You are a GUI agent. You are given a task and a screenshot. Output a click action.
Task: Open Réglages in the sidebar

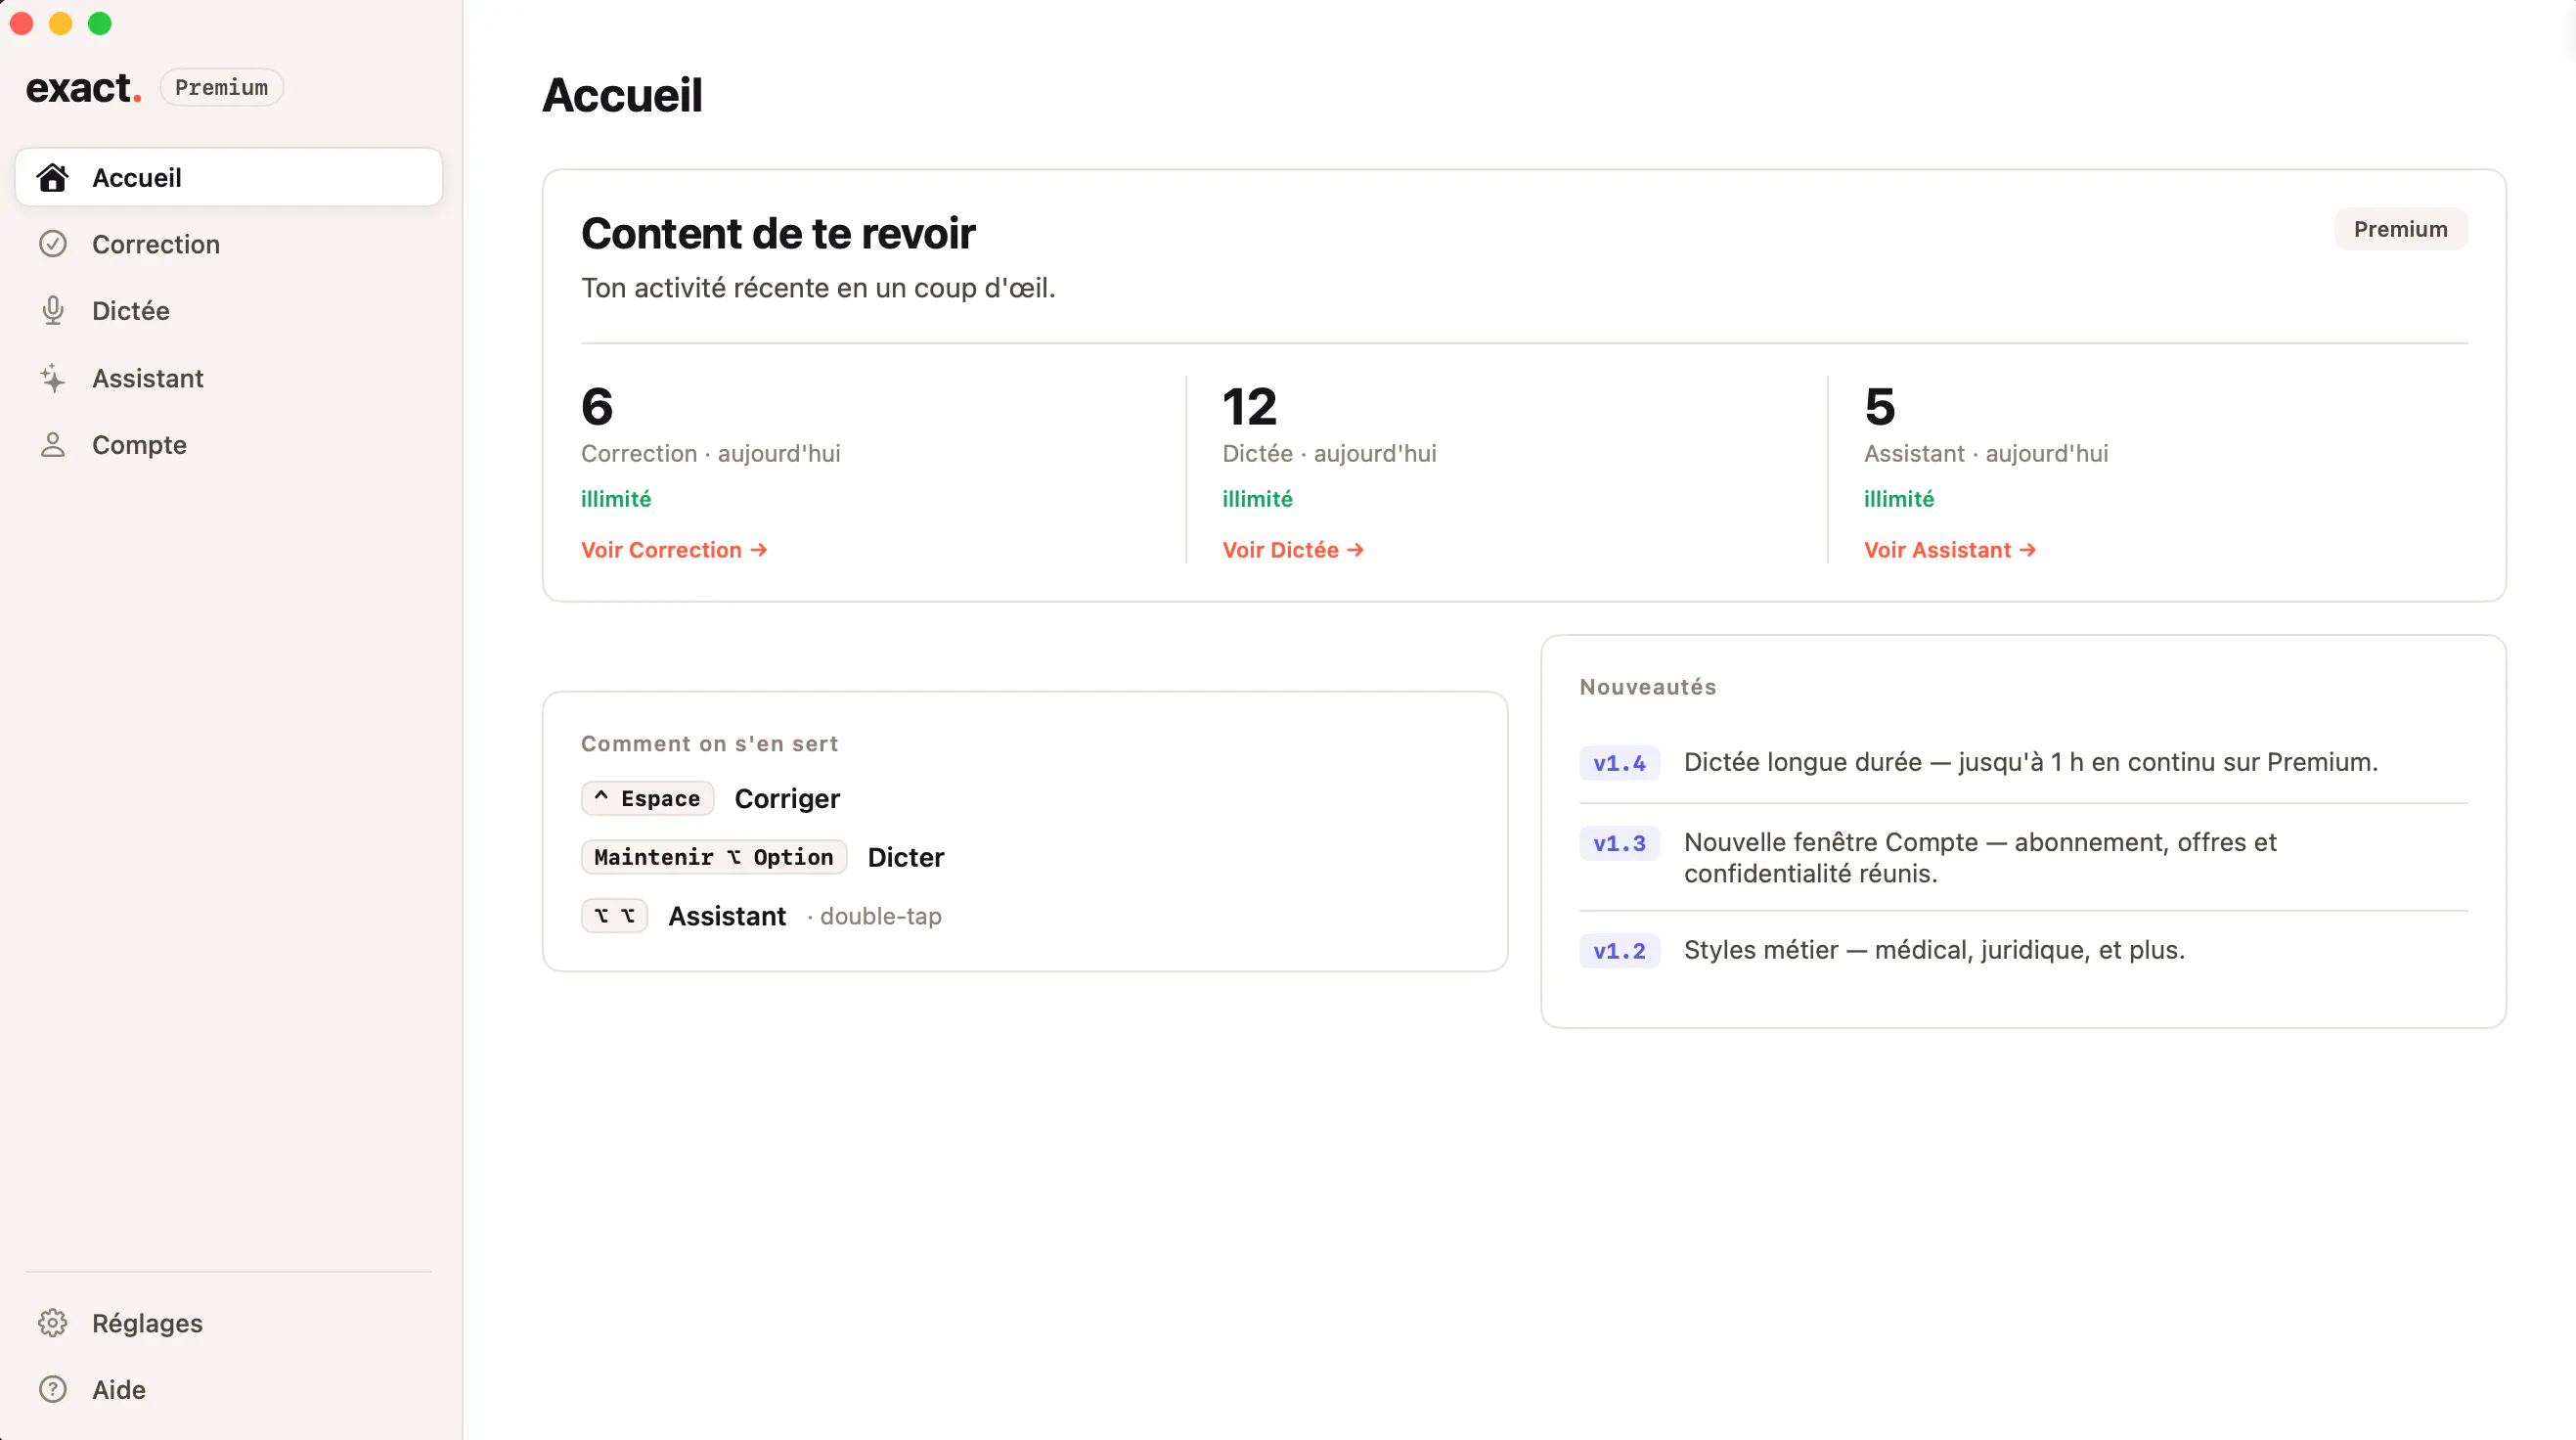pos(229,1323)
